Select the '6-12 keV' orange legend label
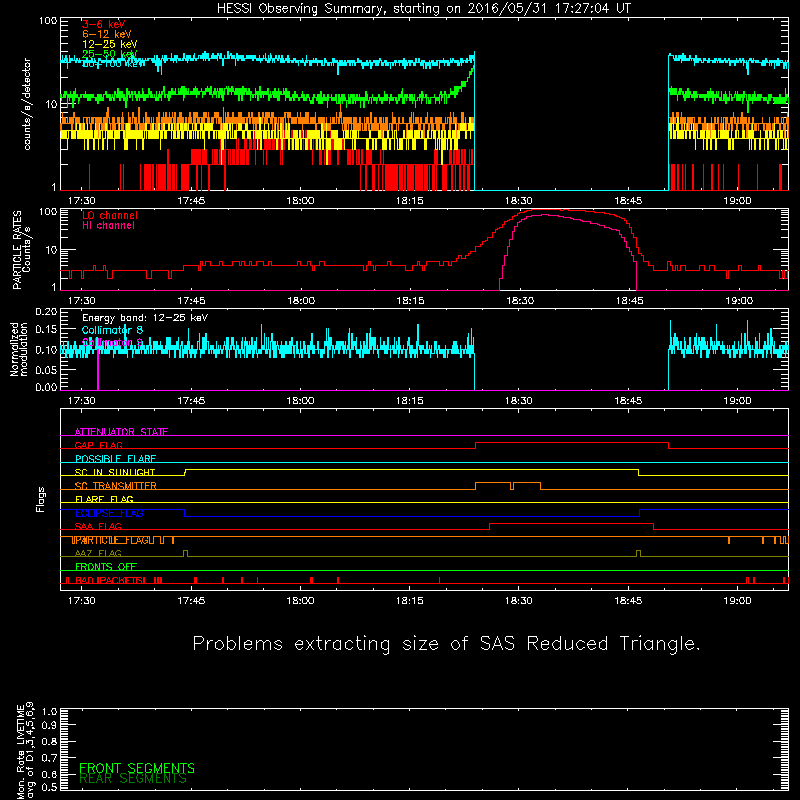This screenshot has width=800, height=800. pos(106,34)
